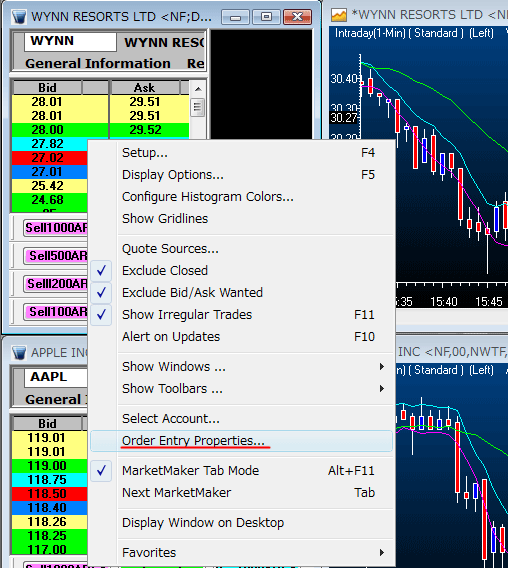Choose Display Options... menu entry
This screenshot has width=508, height=568.
coord(241,175)
